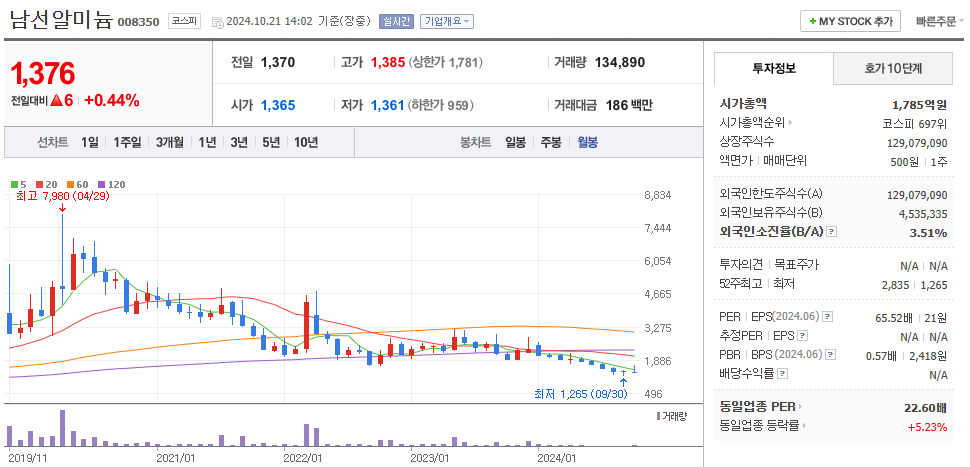Click the 최저 1,265 (09/30) marker
The width and height of the screenshot is (970, 467).
582,394
